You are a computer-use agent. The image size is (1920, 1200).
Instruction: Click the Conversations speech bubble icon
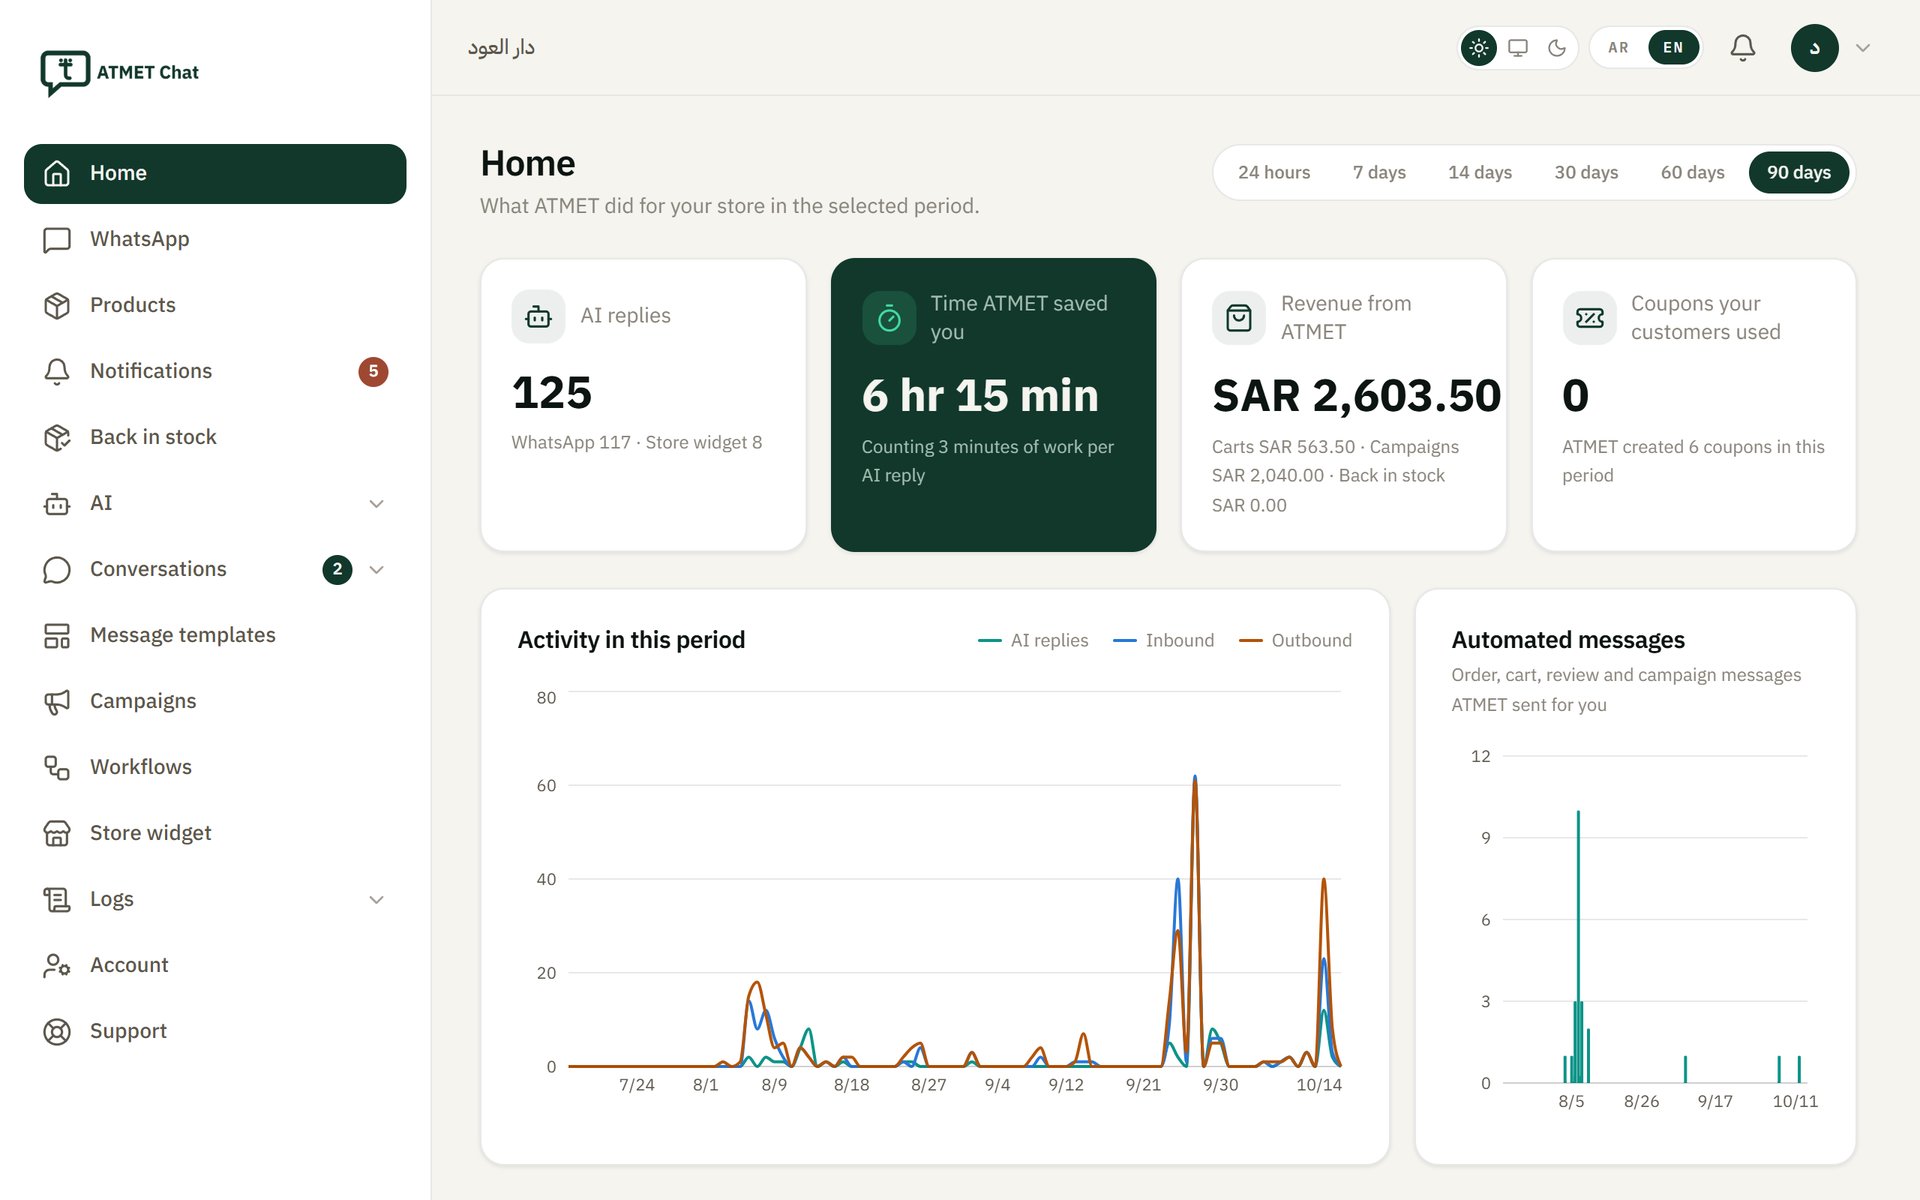[x=57, y=569]
